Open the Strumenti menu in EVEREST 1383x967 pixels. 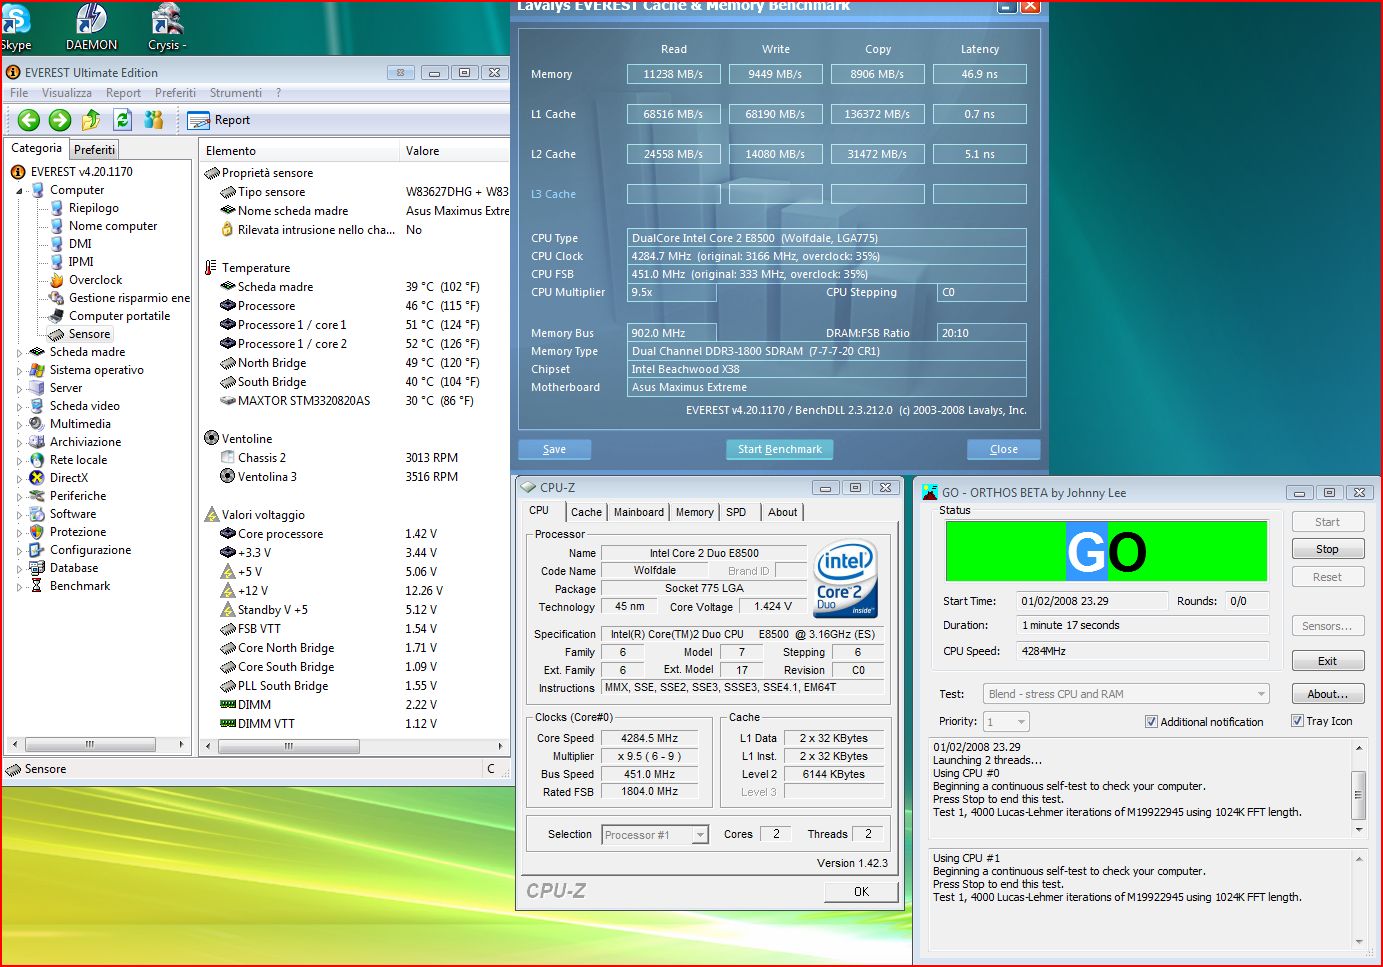235,93
